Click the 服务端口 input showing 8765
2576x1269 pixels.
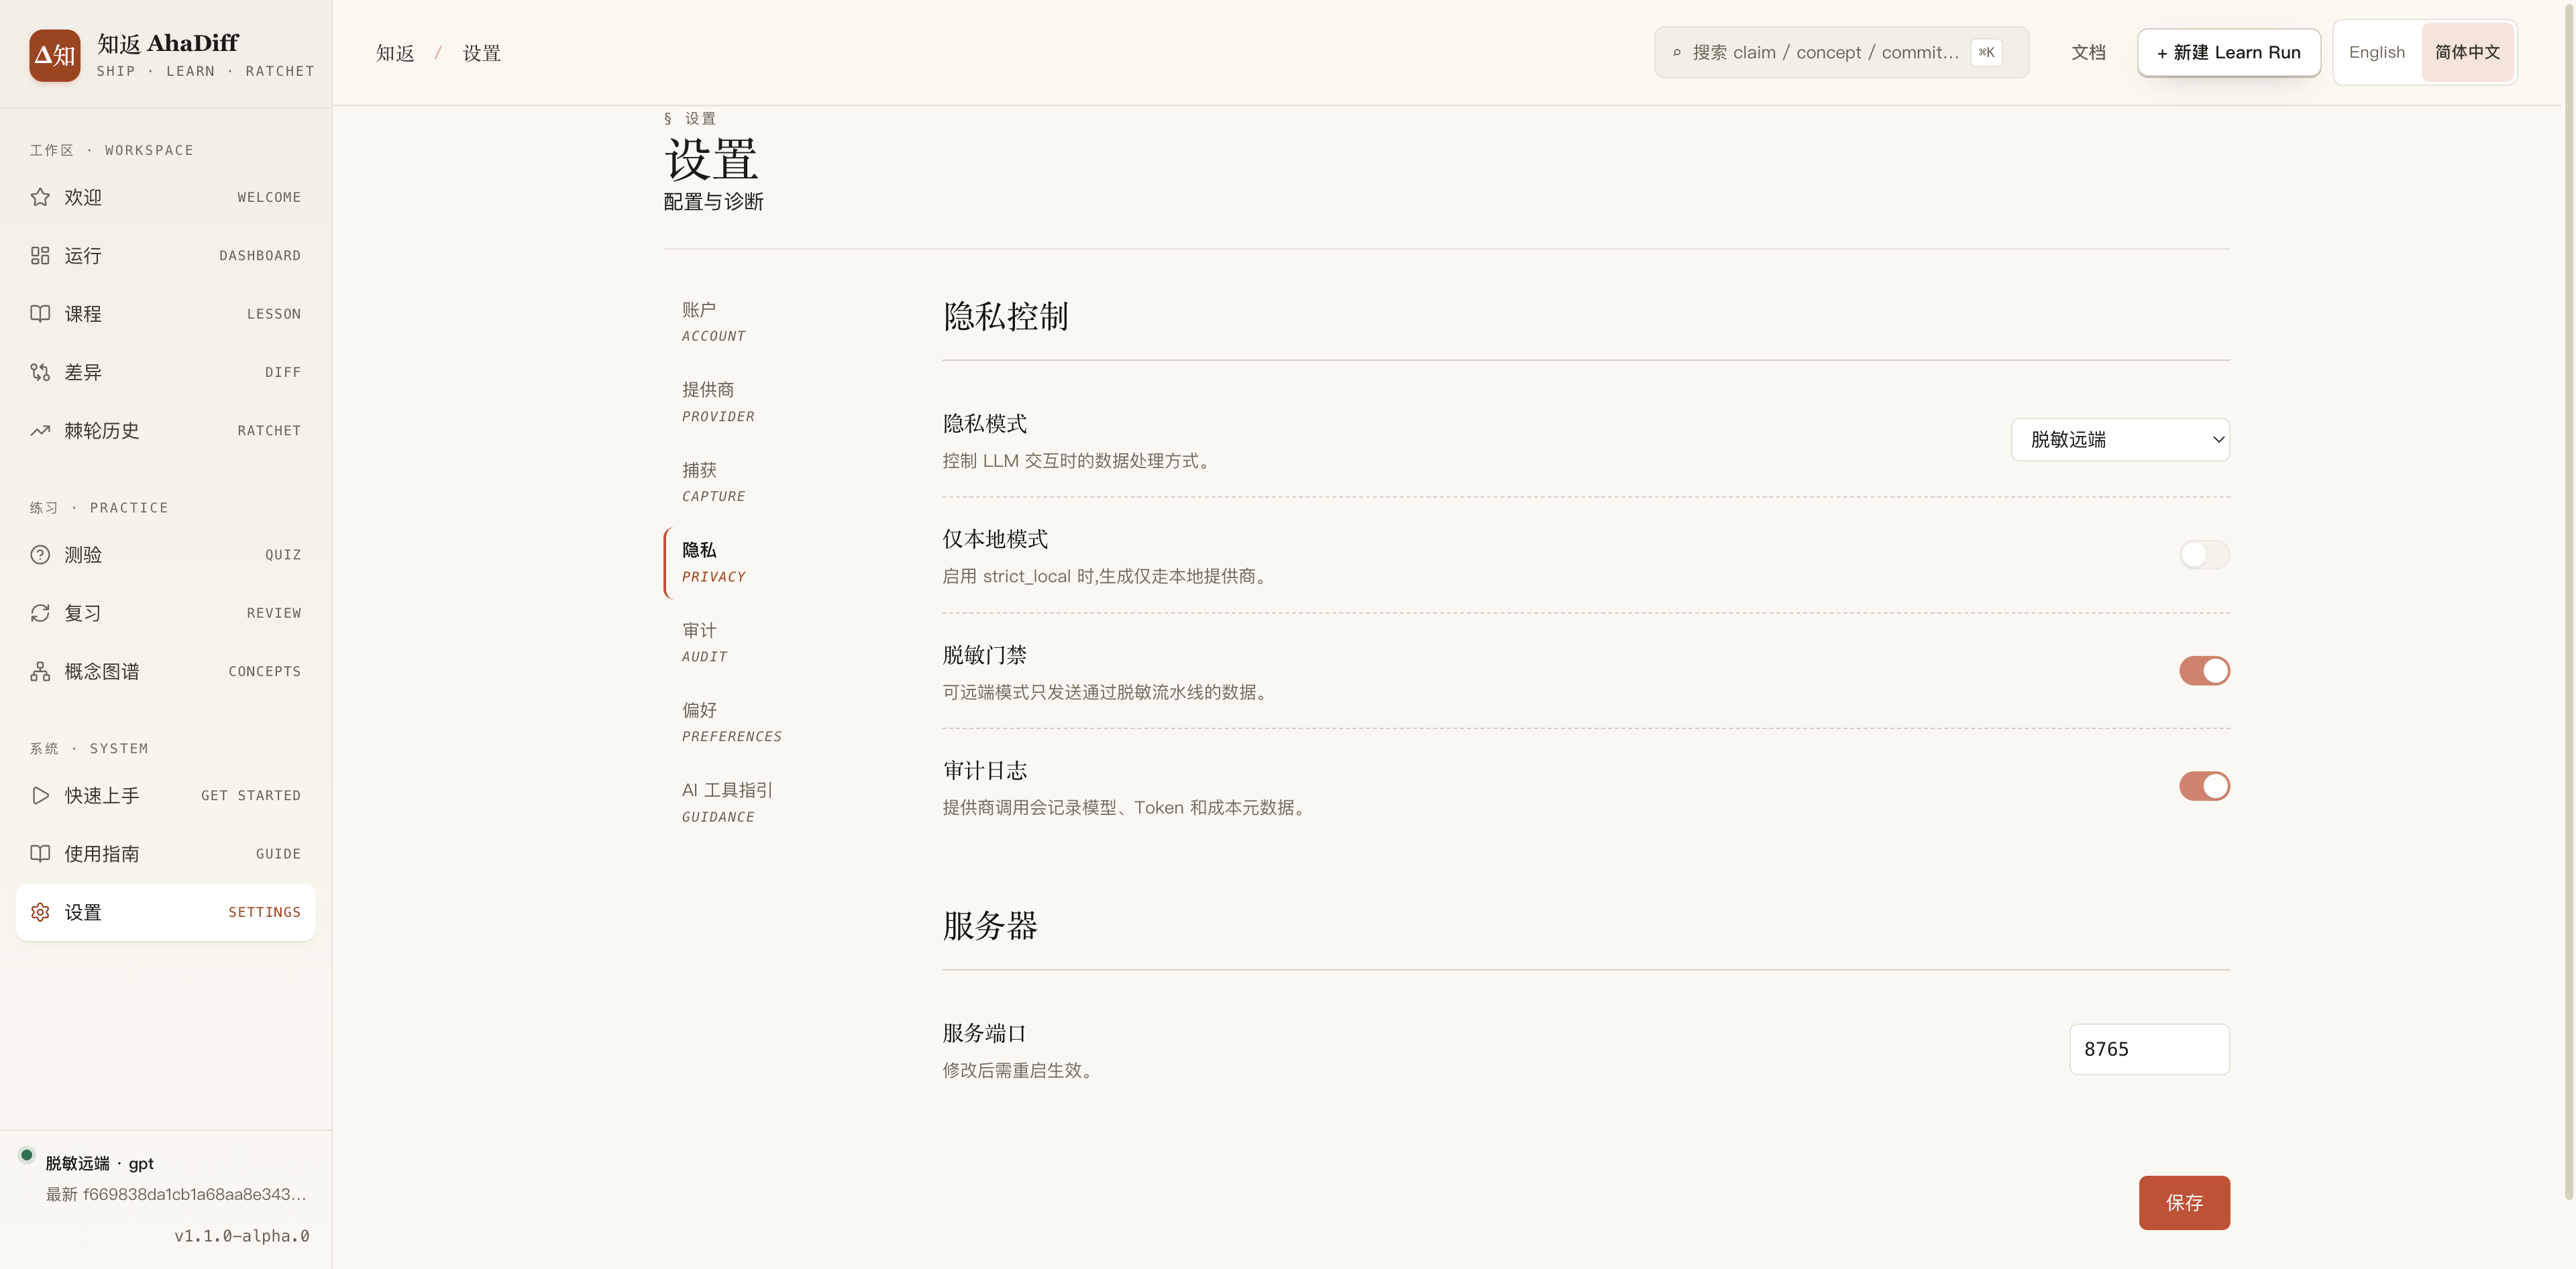pos(2149,1049)
